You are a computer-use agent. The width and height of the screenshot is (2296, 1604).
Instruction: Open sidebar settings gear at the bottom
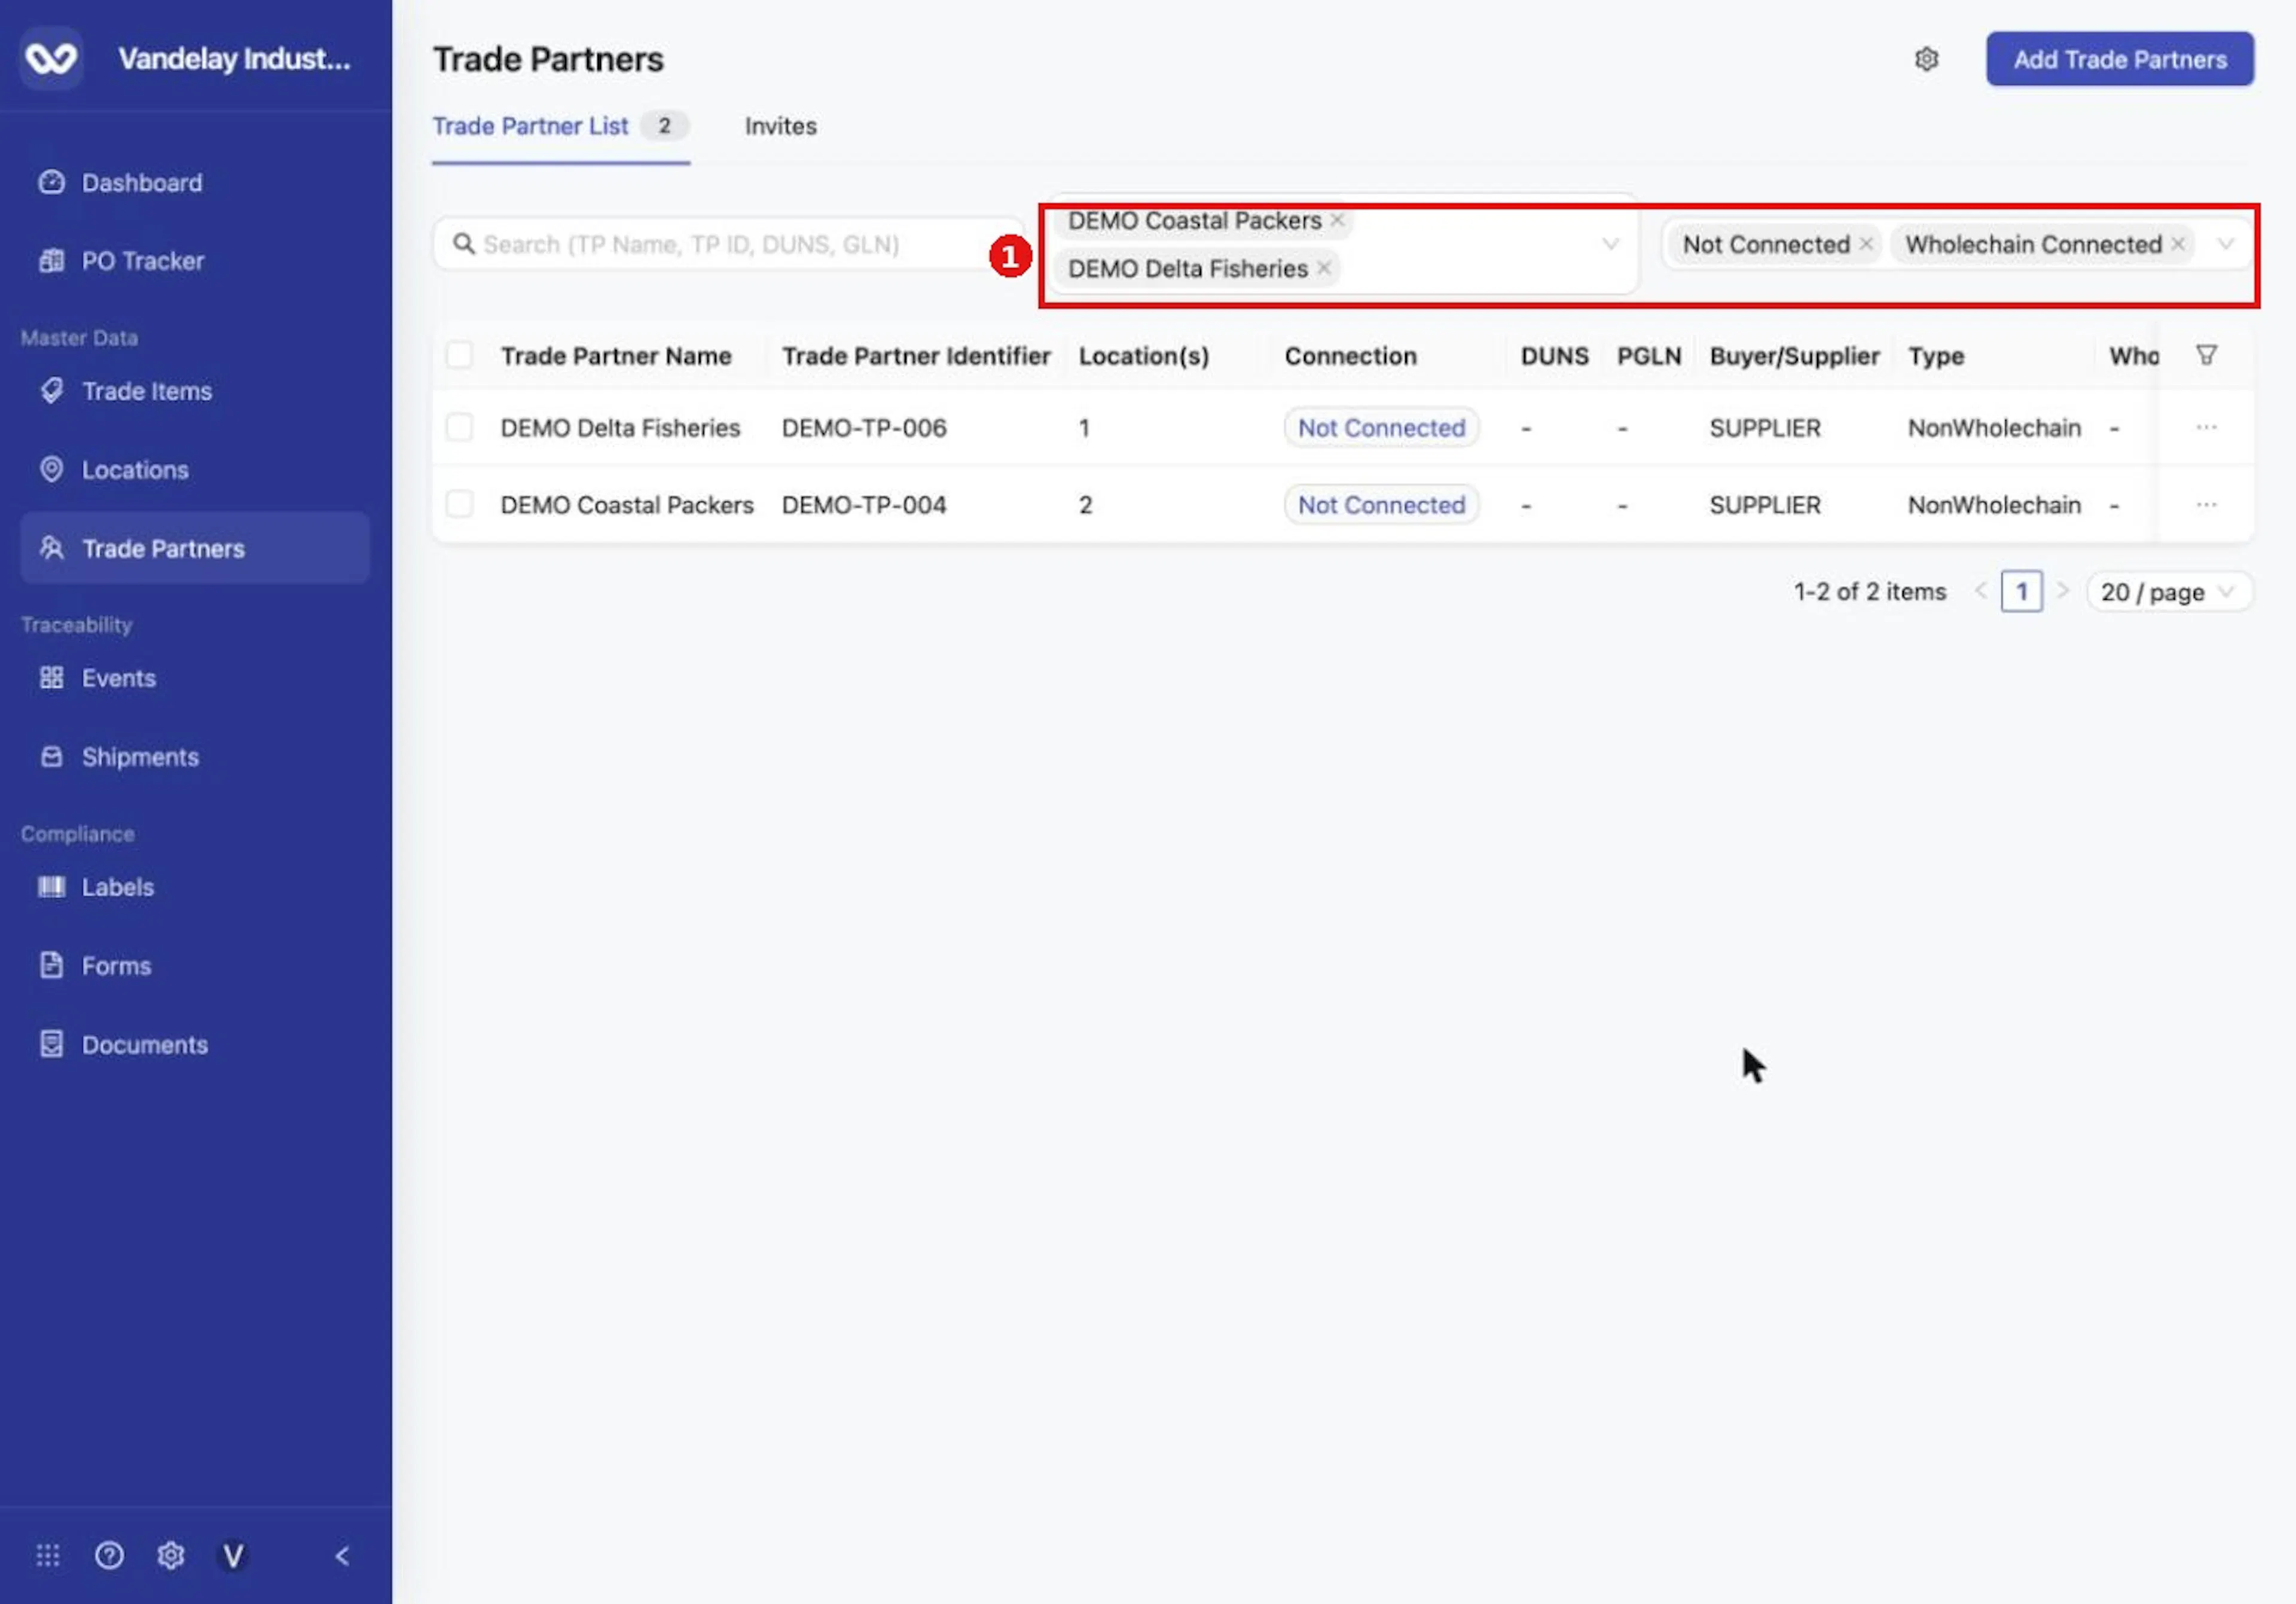coord(171,1556)
